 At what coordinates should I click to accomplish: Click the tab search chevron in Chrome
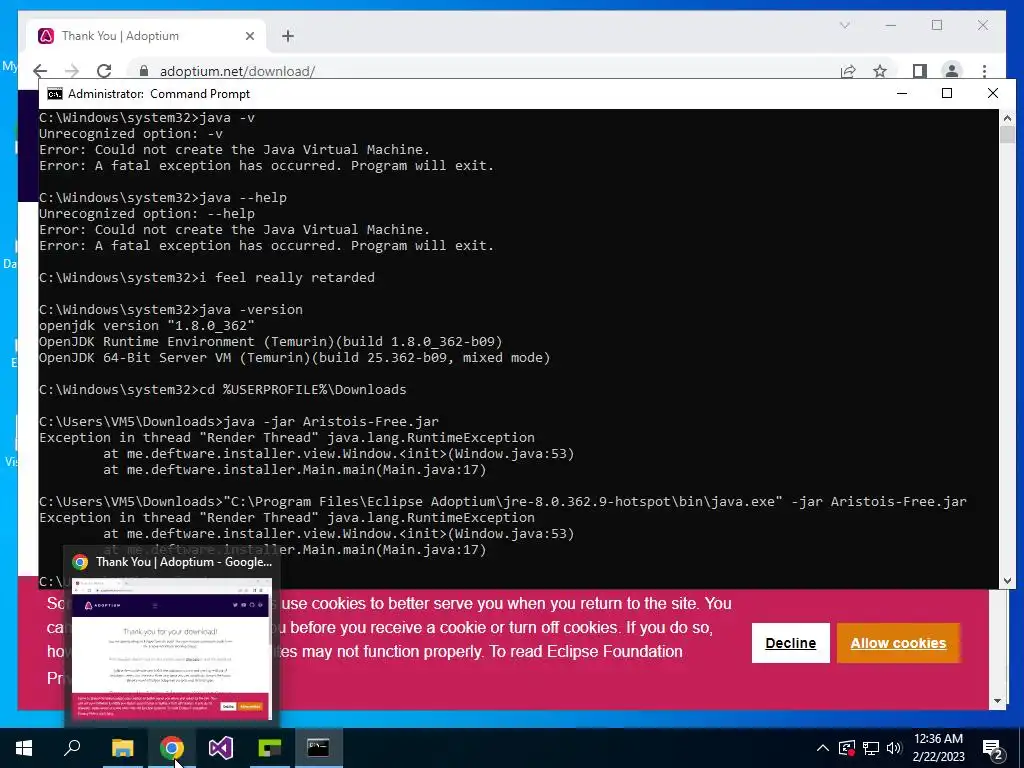point(844,25)
